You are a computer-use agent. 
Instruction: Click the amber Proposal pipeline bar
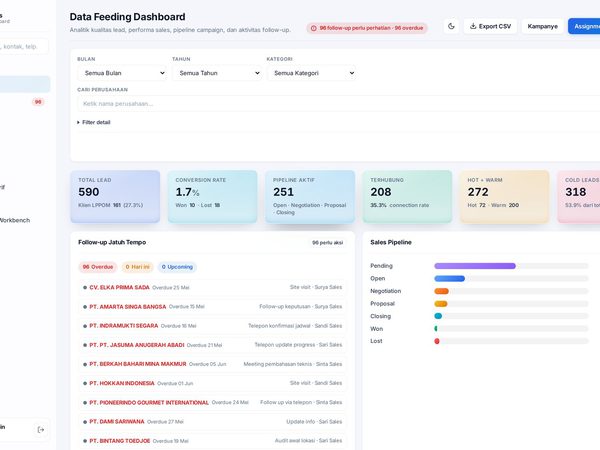[441, 304]
